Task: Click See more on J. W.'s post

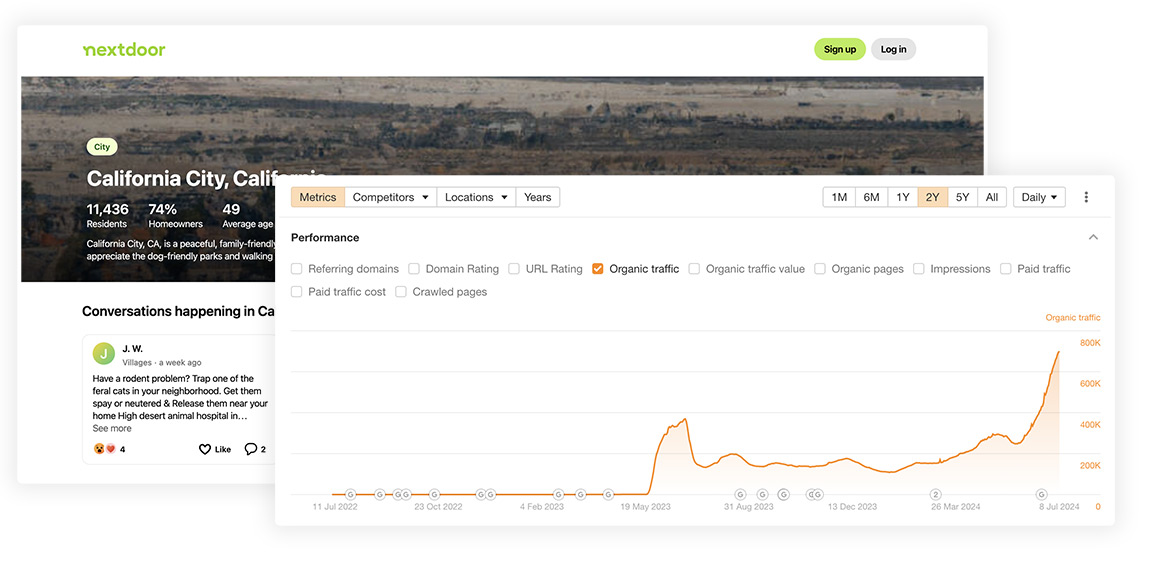Action: [x=112, y=428]
